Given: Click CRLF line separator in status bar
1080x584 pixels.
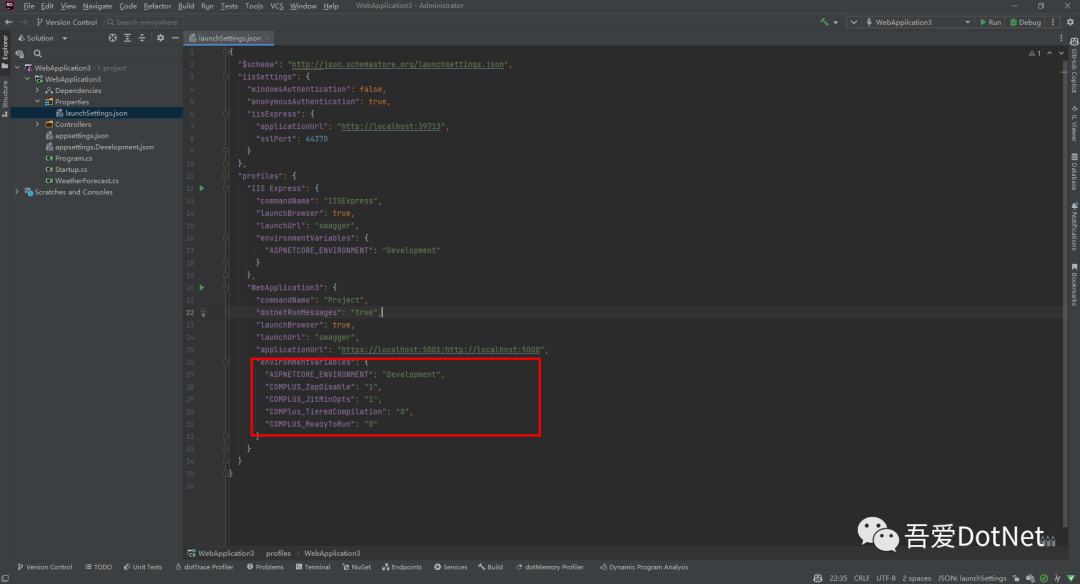Looking at the screenshot, I should [862, 578].
